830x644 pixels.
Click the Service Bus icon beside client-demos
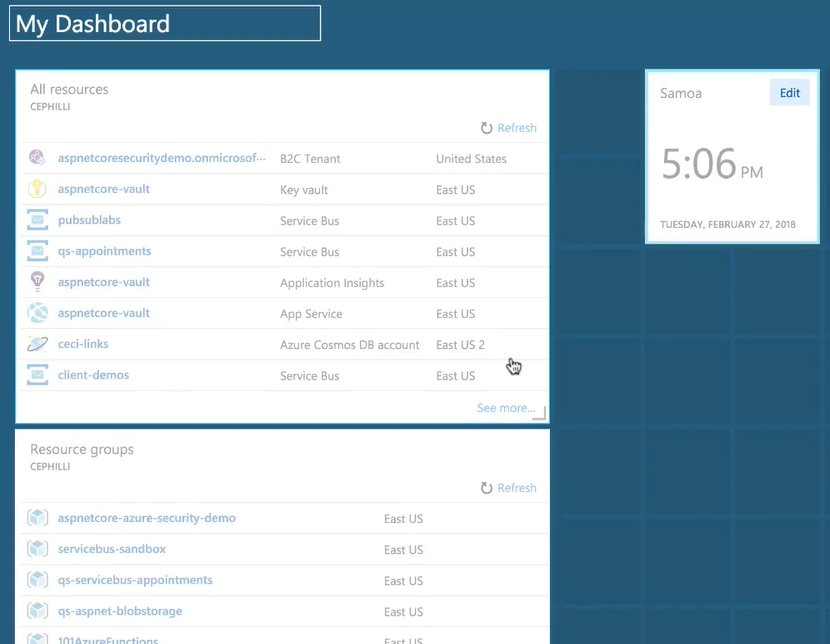(x=37, y=375)
